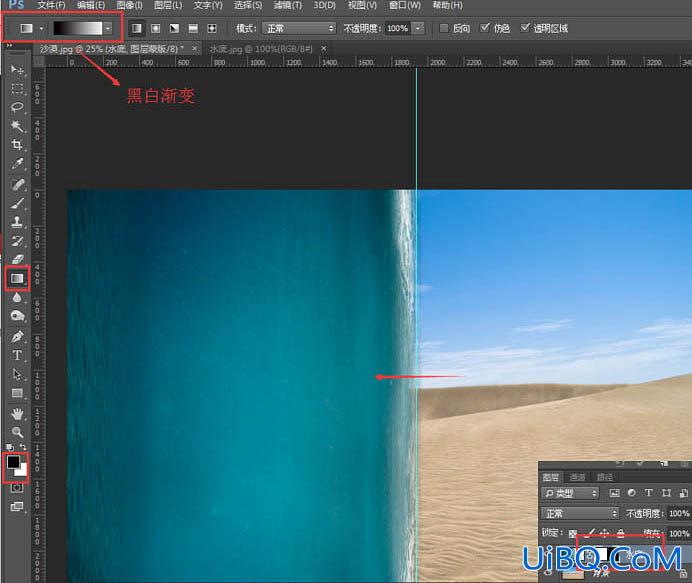Choose linear gradient style

click(137, 28)
